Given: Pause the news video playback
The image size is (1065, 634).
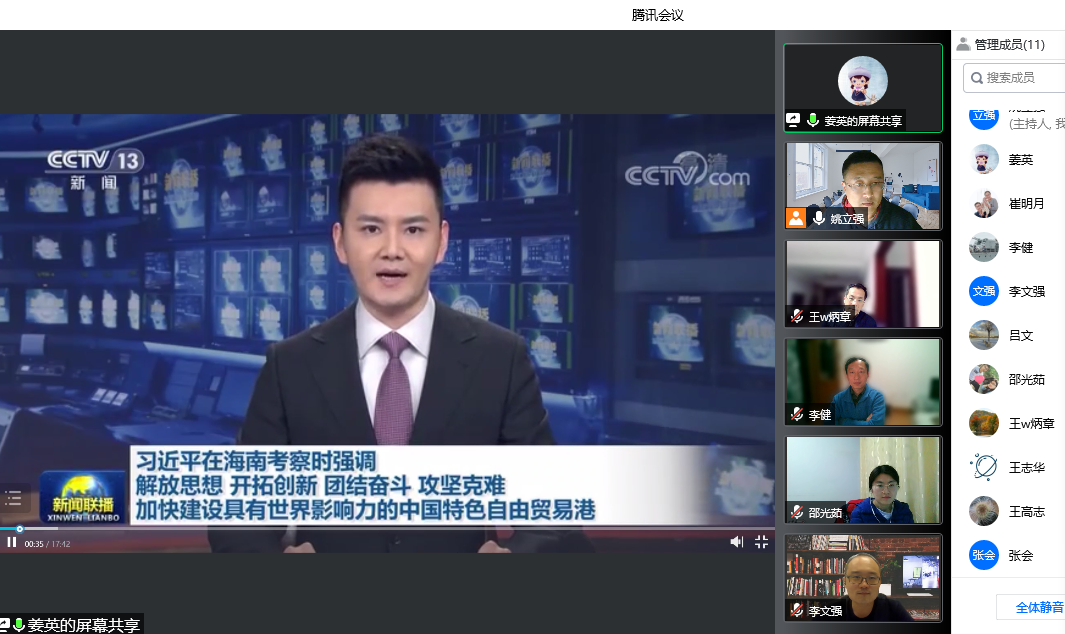Looking at the screenshot, I should tap(12, 542).
